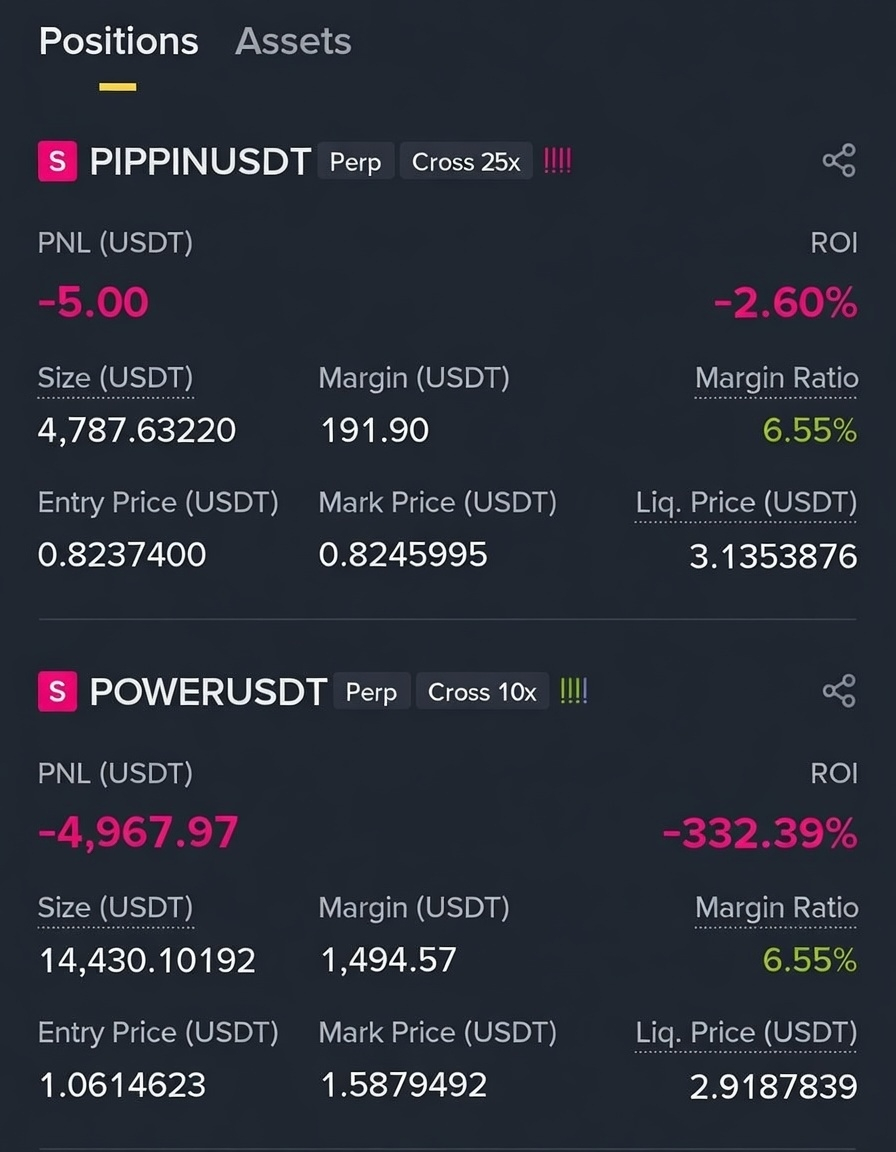The image size is (896, 1152).
Task: Share the POWERUSDT position
Action: coord(839,691)
